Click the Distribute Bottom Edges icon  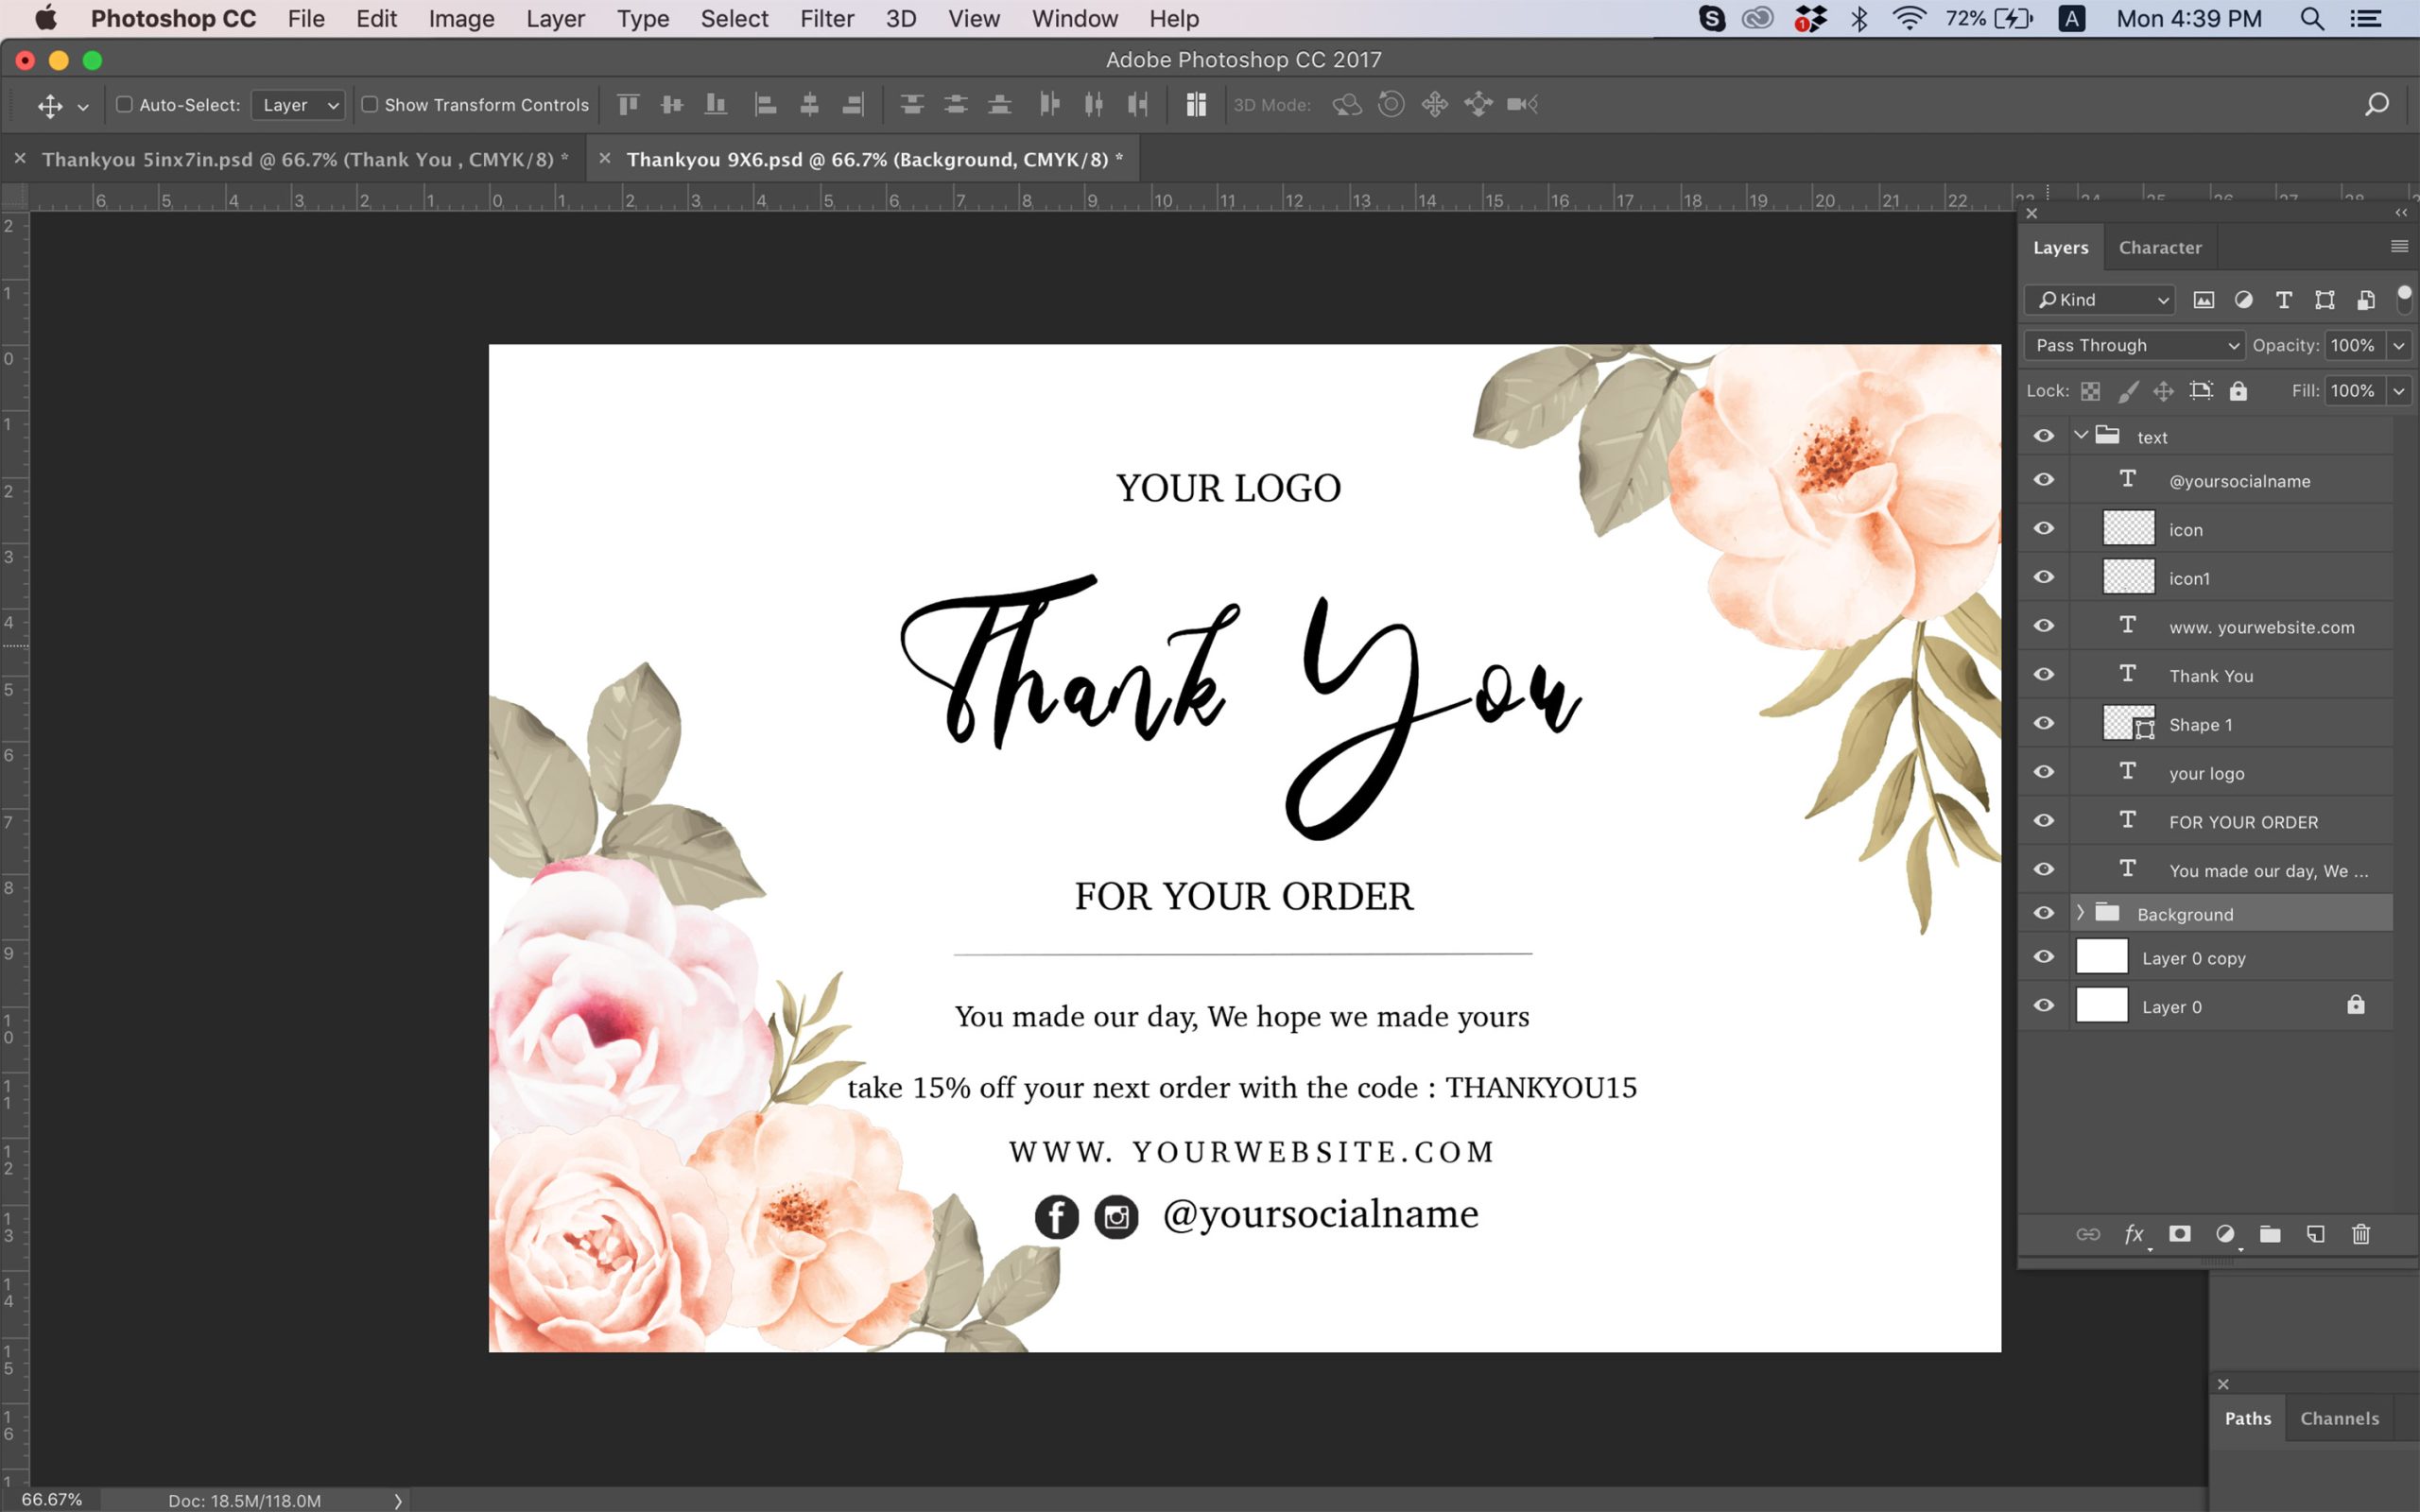click(x=1000, y=104)
